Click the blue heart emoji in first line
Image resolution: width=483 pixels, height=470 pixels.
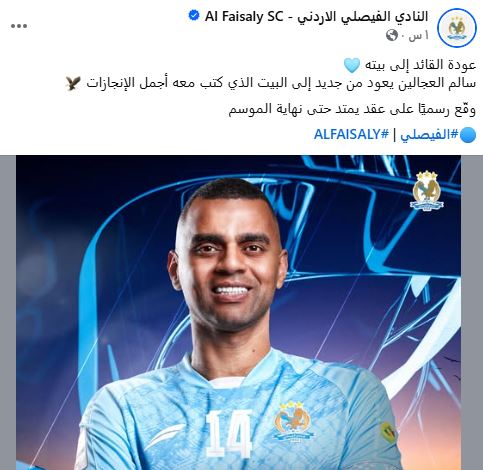[352, 65]
